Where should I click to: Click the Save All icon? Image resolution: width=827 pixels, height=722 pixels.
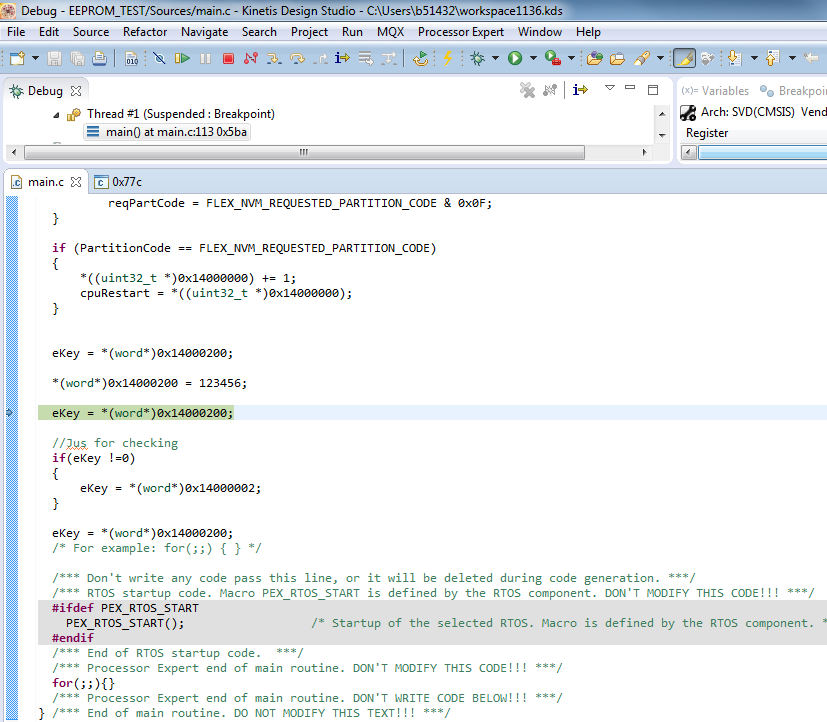(x=78, y=58)
